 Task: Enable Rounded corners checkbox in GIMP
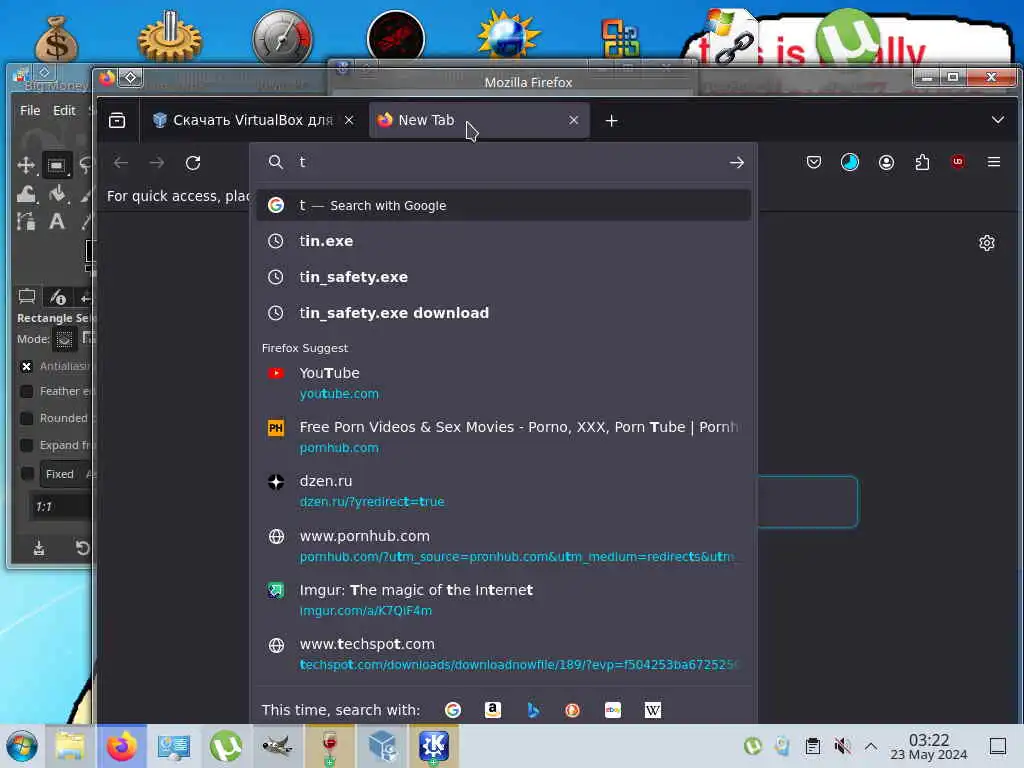click(27, 418)
